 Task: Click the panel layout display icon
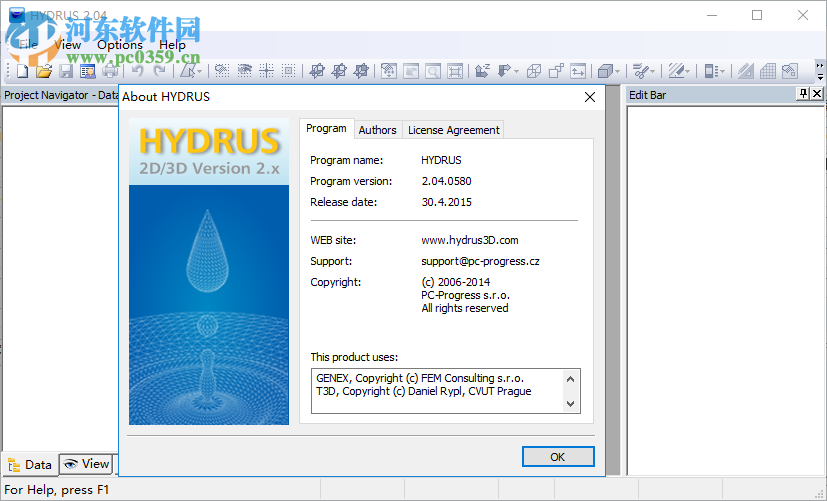click(x=710, y=71)
